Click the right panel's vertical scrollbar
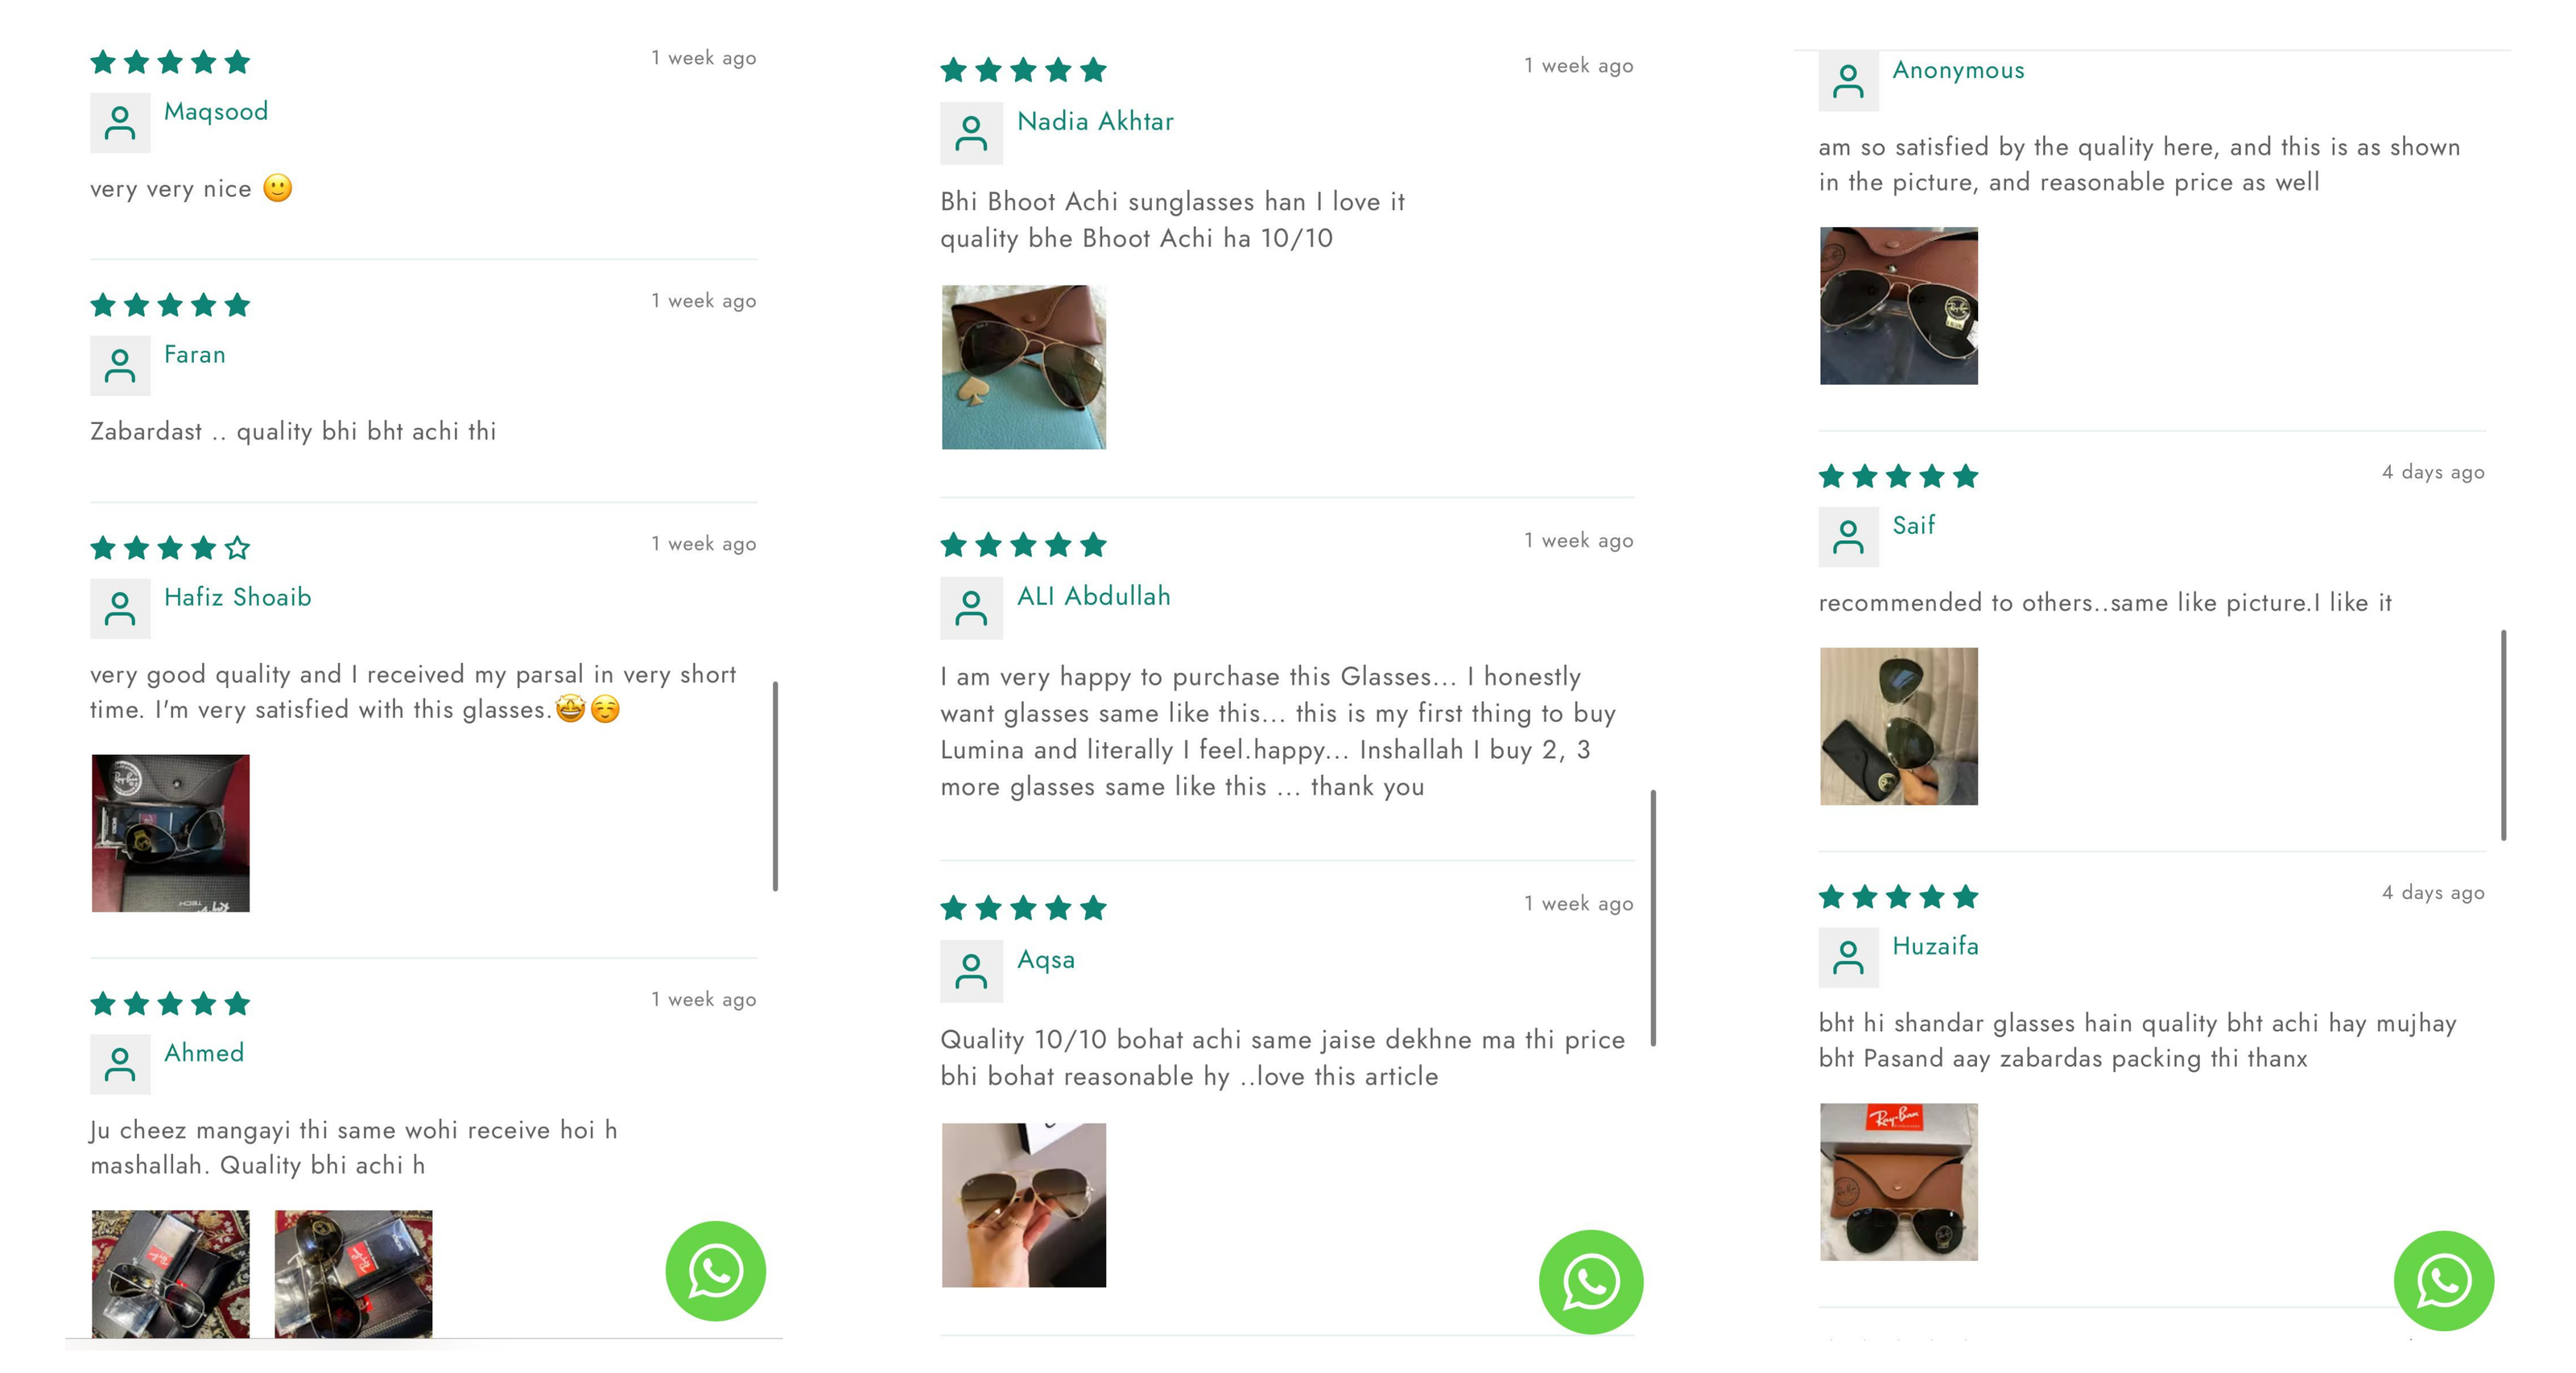The image size is (2576, 1373). coord(2504,735)
